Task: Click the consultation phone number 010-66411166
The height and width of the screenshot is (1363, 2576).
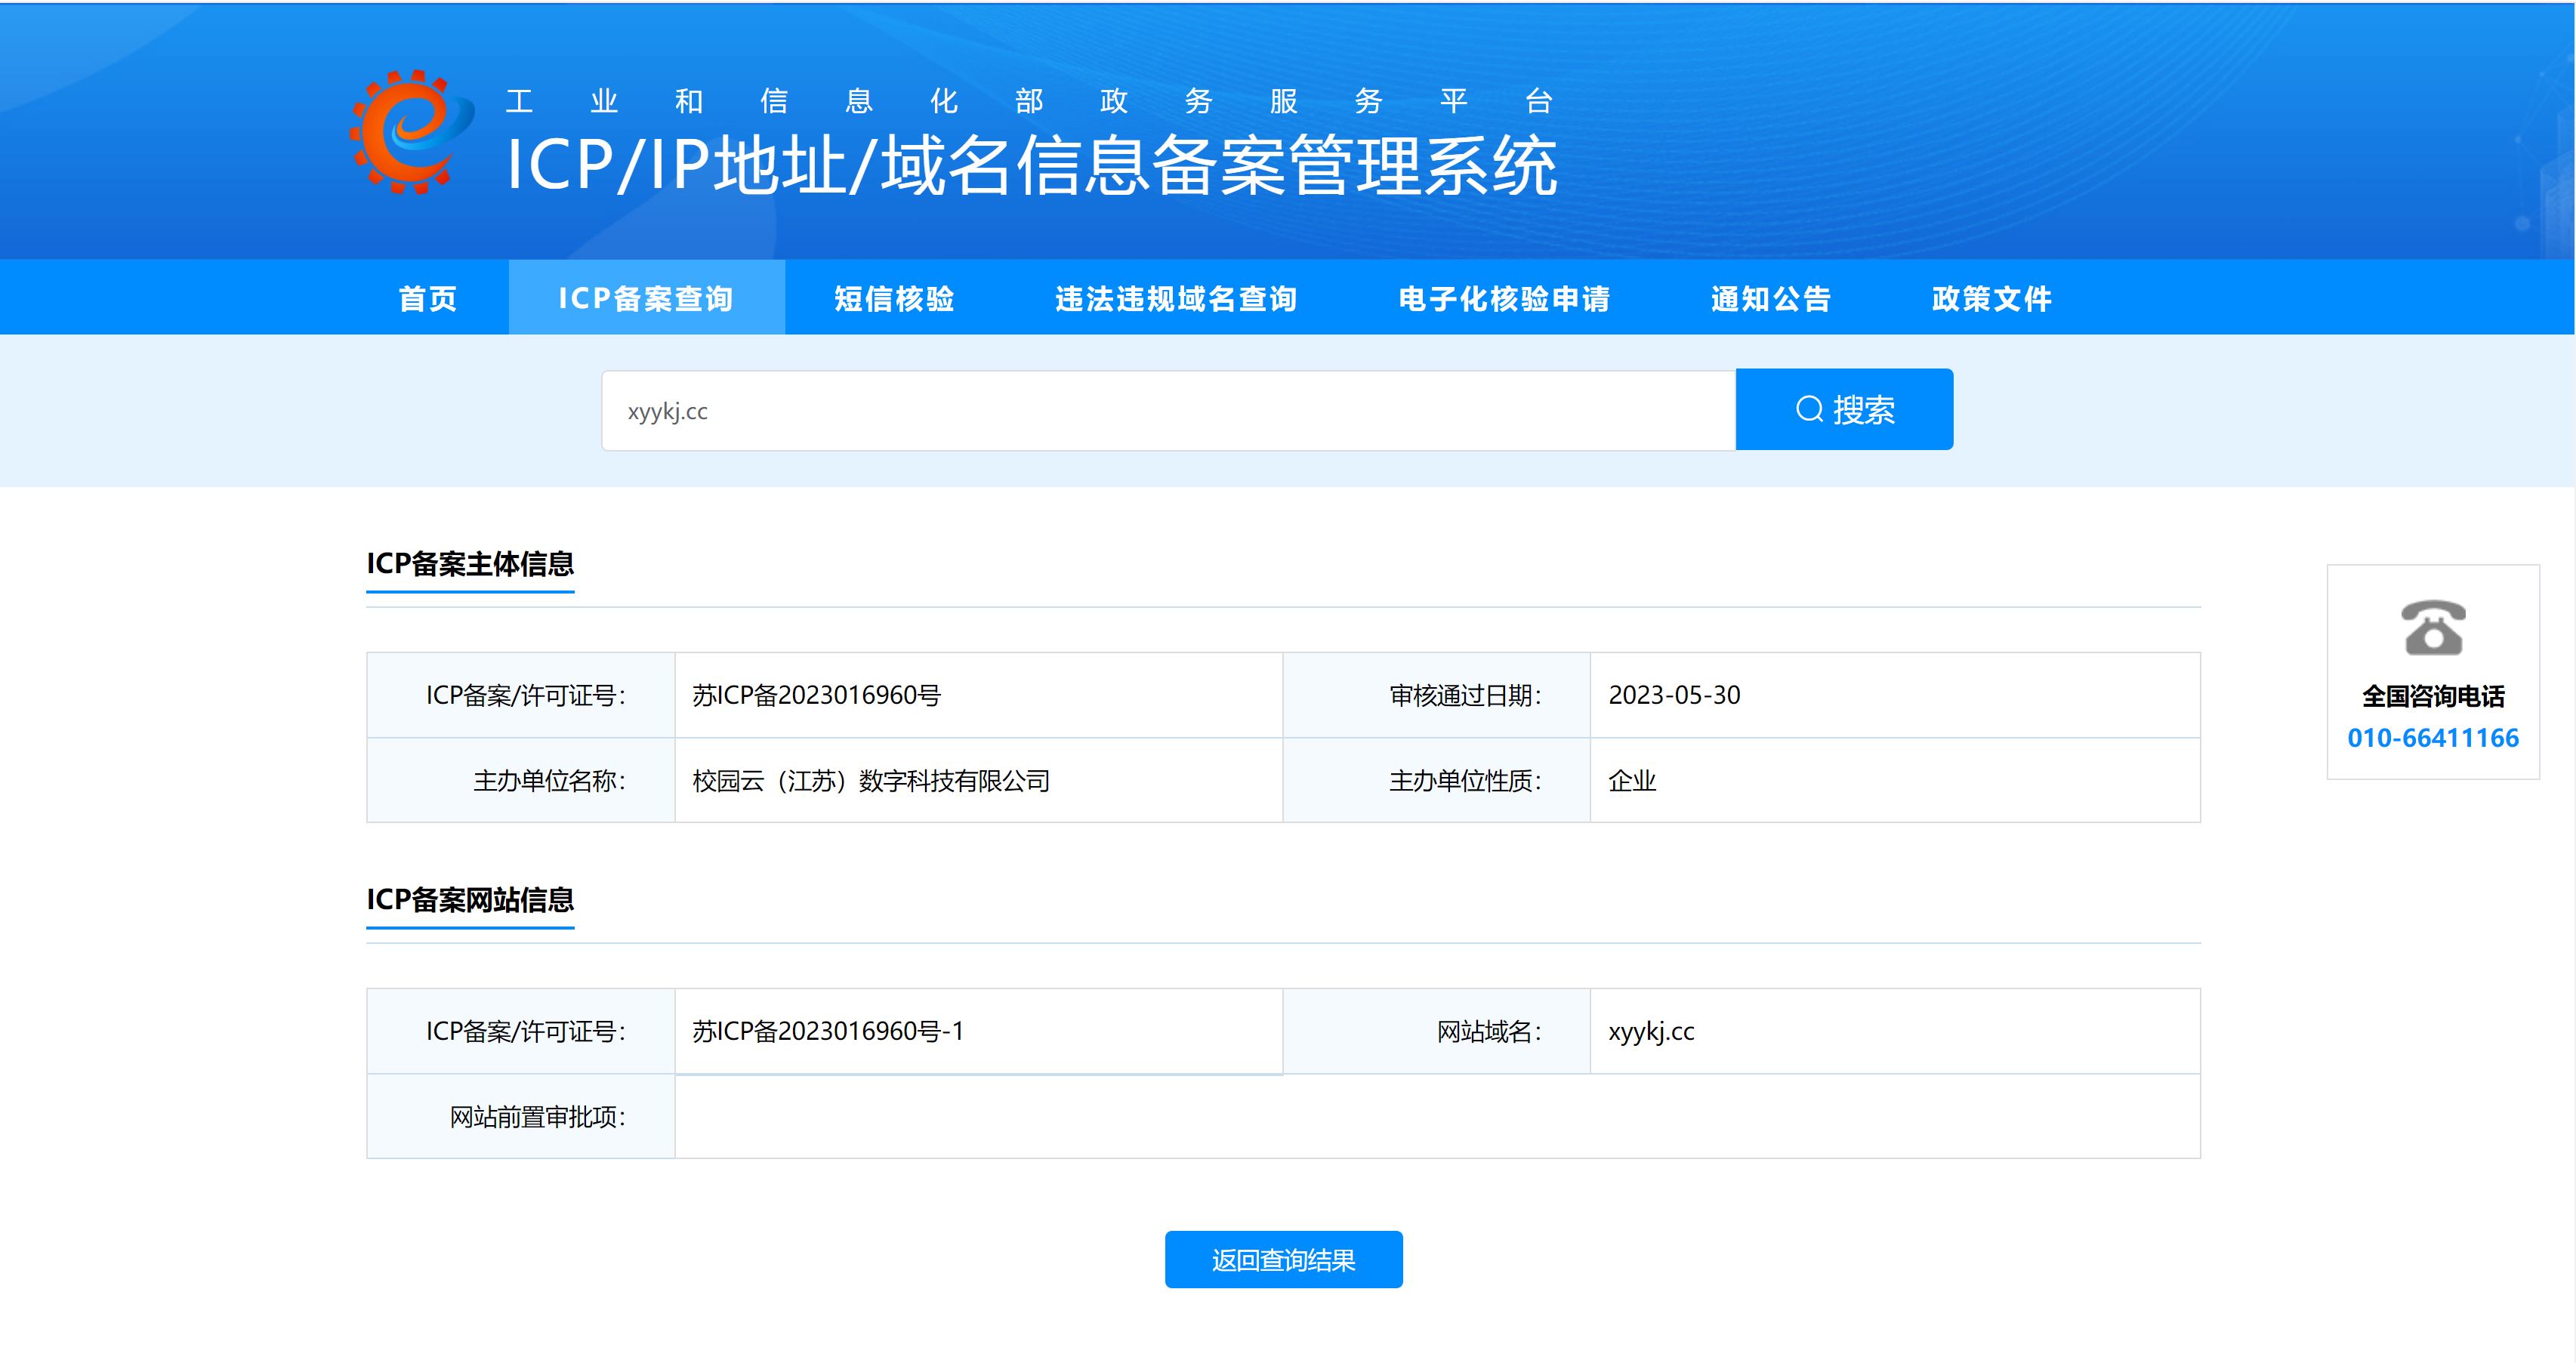Action: [2433, 738]
